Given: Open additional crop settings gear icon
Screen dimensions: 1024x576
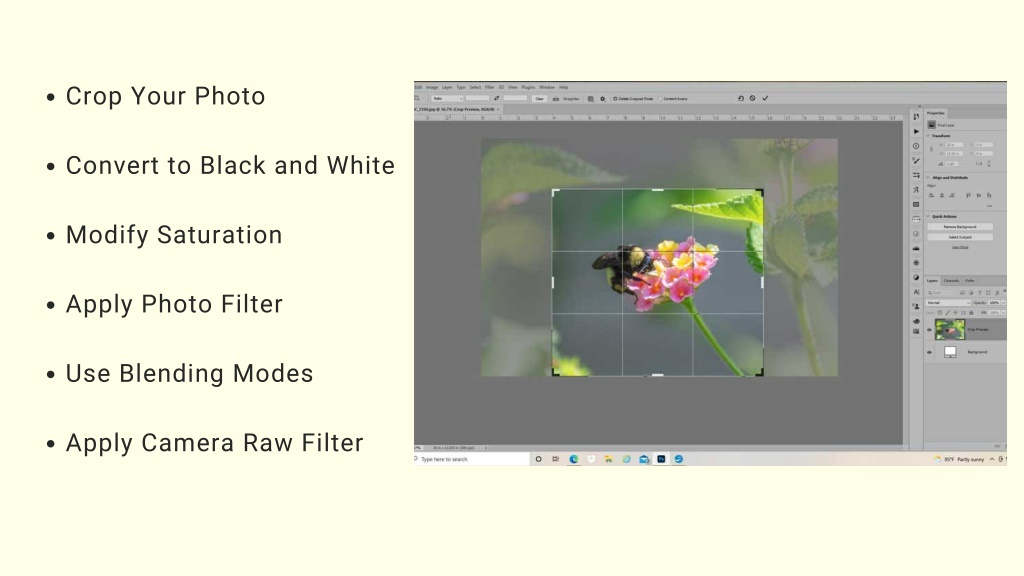Looking at the screenshot, I should pyautogui.click(x=602, y=99).
